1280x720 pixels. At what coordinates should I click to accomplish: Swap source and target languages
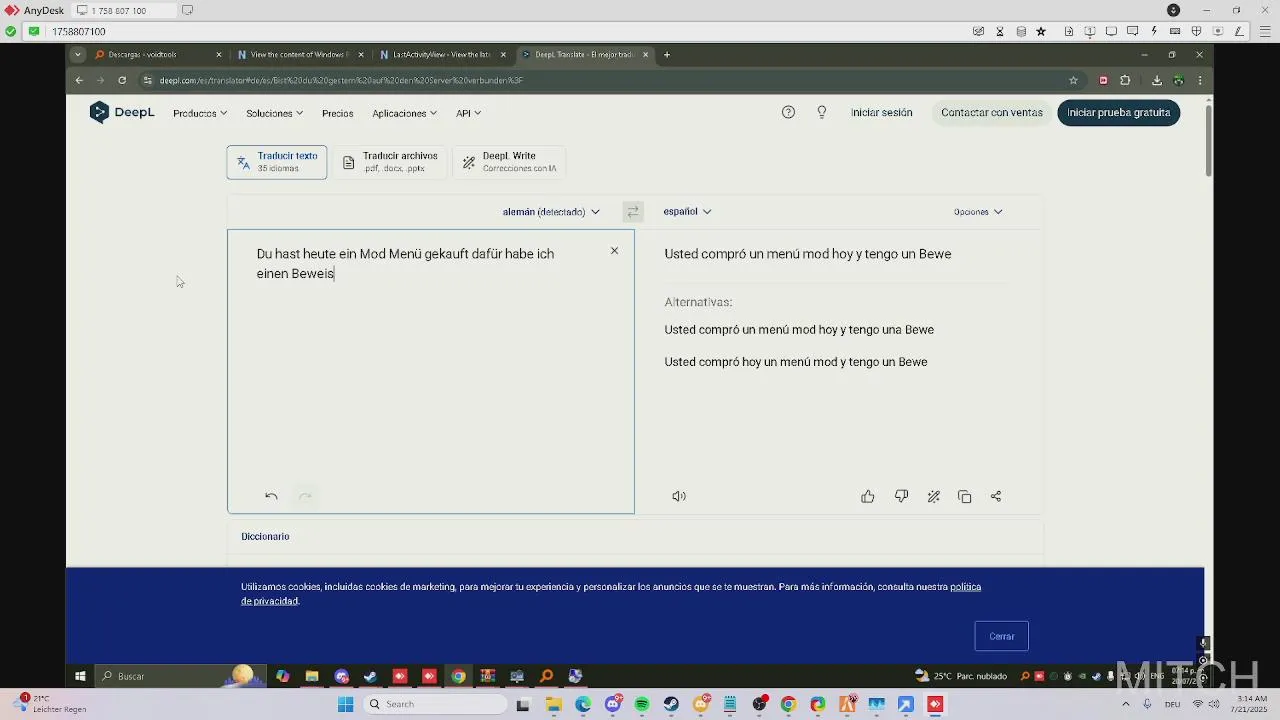(633, 212)
